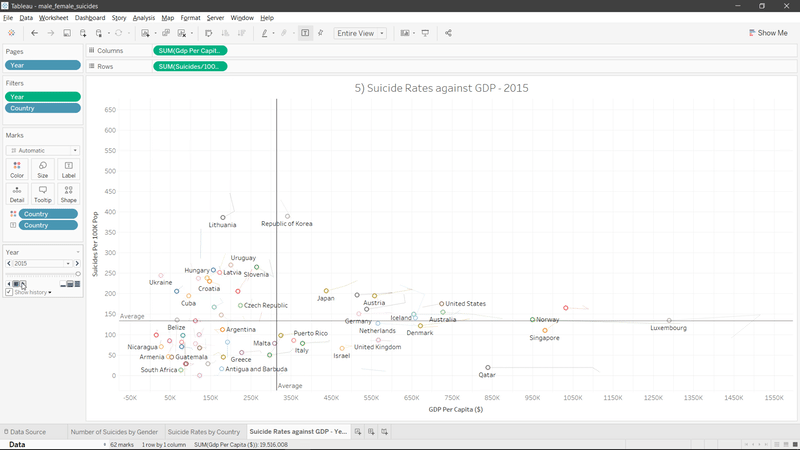The height and width of the screenshot is (450, 800).
Task: Click the undo back arrow in toolbar
Action: [x=35, y=33]
